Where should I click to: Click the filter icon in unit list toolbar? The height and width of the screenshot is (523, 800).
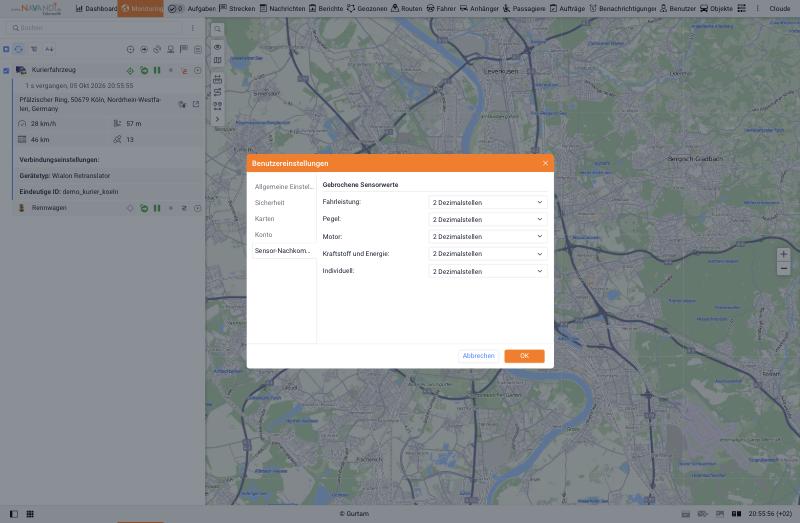pos(34,49)
